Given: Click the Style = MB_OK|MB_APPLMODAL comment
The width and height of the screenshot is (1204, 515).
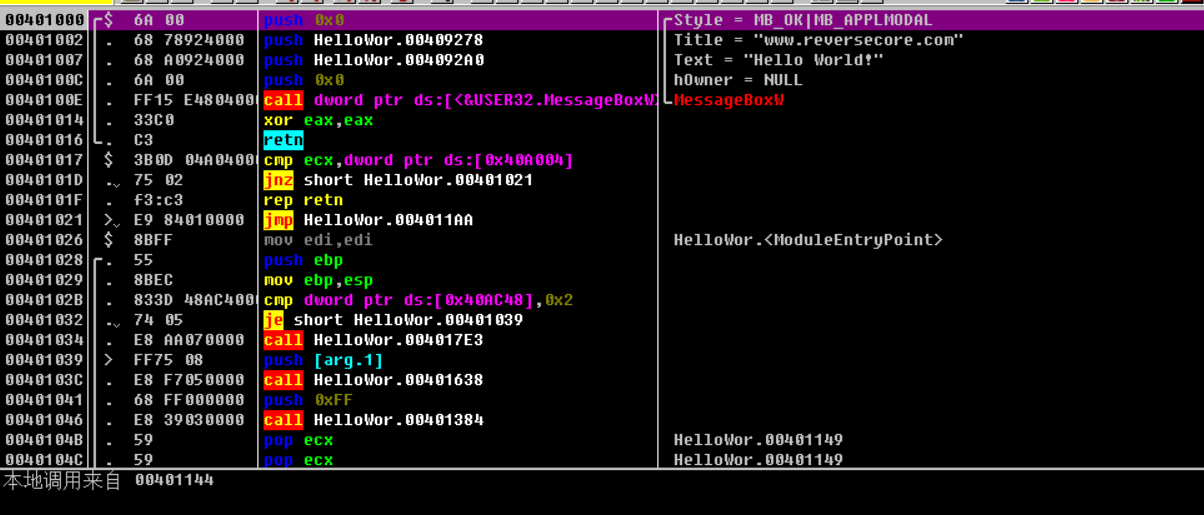Looking at the screenshot, I should [x=803, y=20].
